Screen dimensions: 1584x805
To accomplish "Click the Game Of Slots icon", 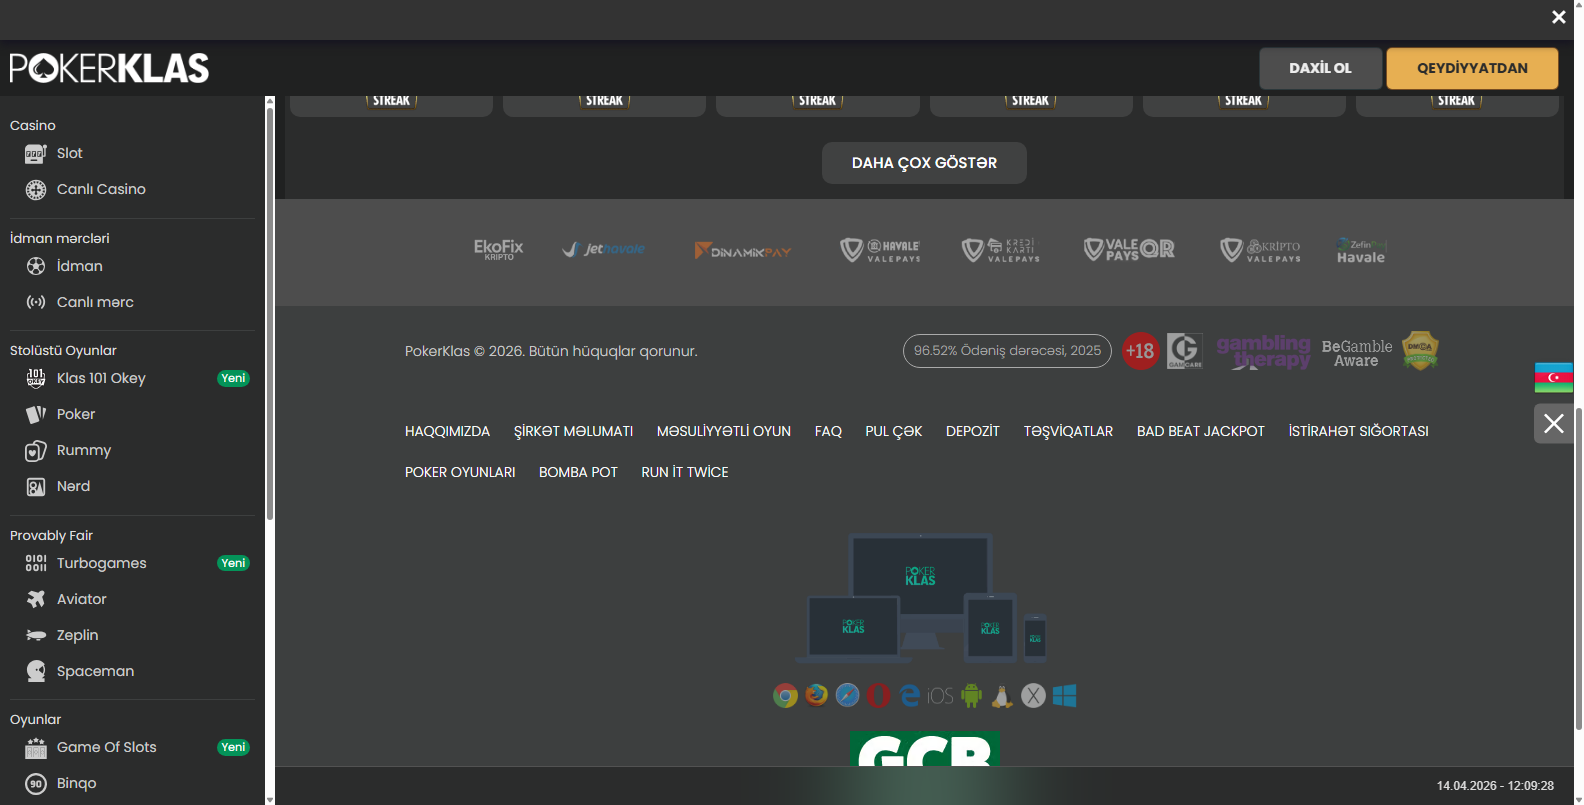I will tap(36, 747).
